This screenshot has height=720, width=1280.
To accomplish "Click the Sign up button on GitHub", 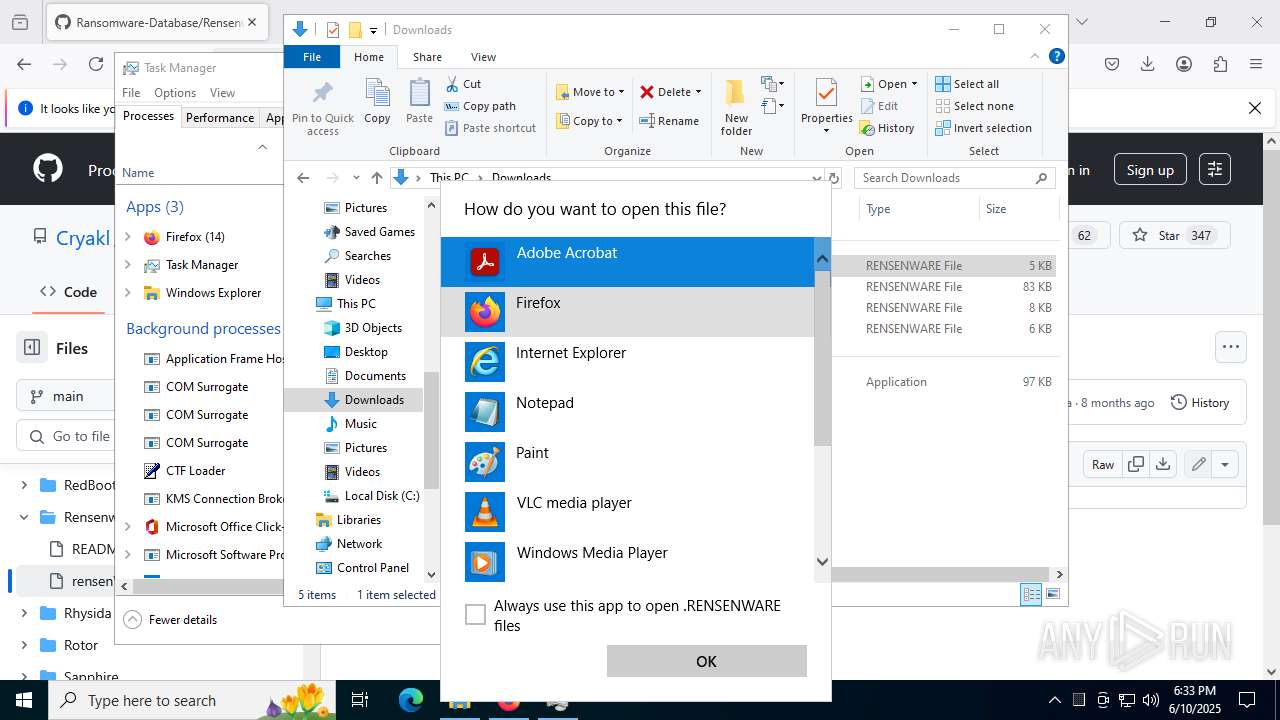I will tap(1150, 170).
